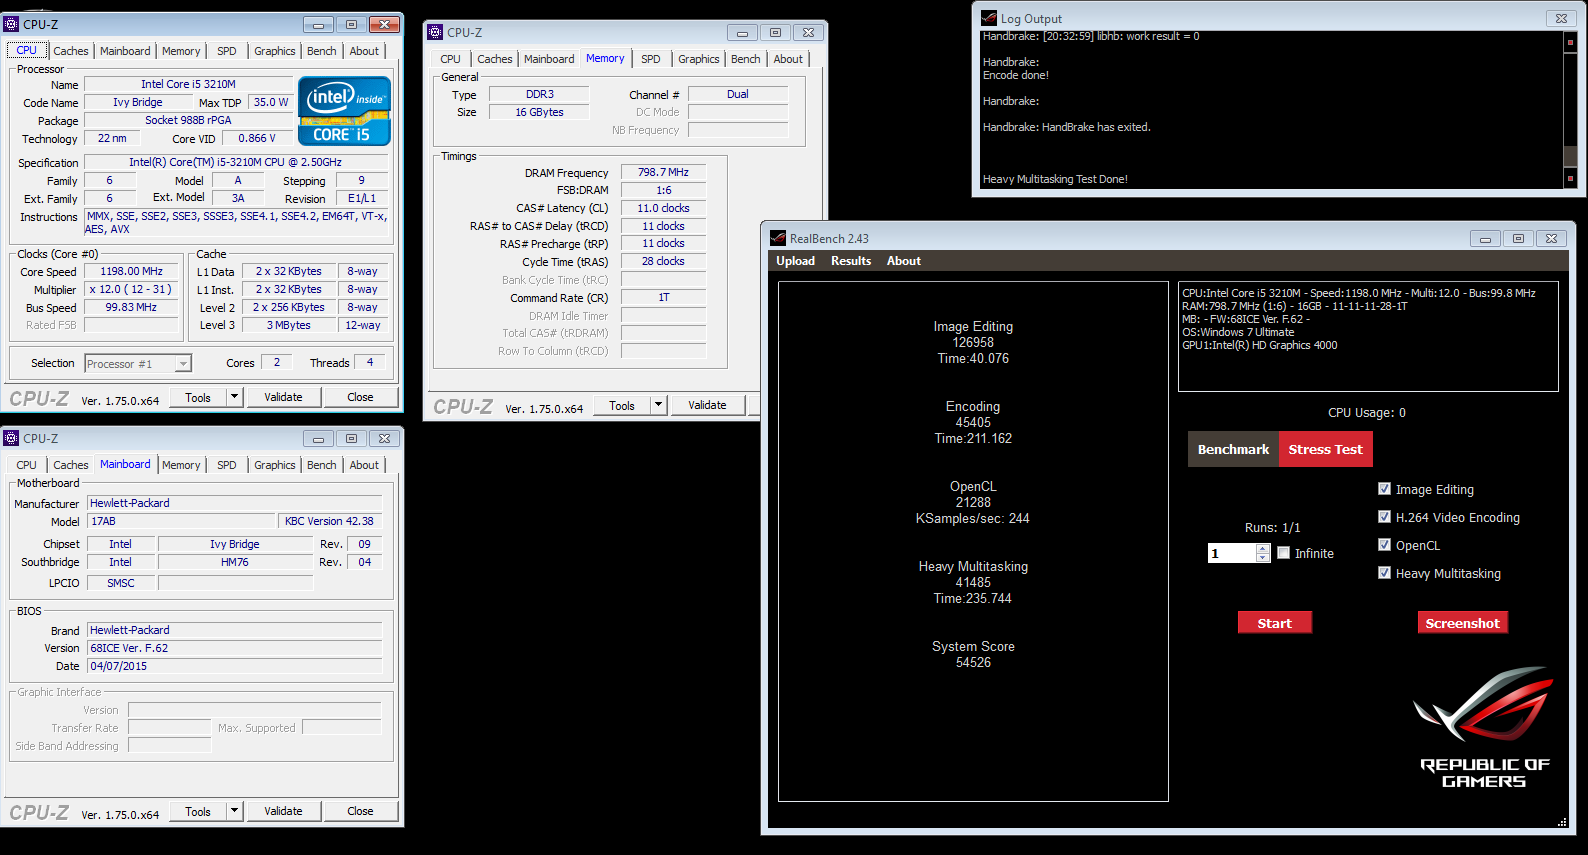Toggle the Heavy Multitasking checkbox
The width and height of the screenshot is (1588, 855).
point(1384,573)
